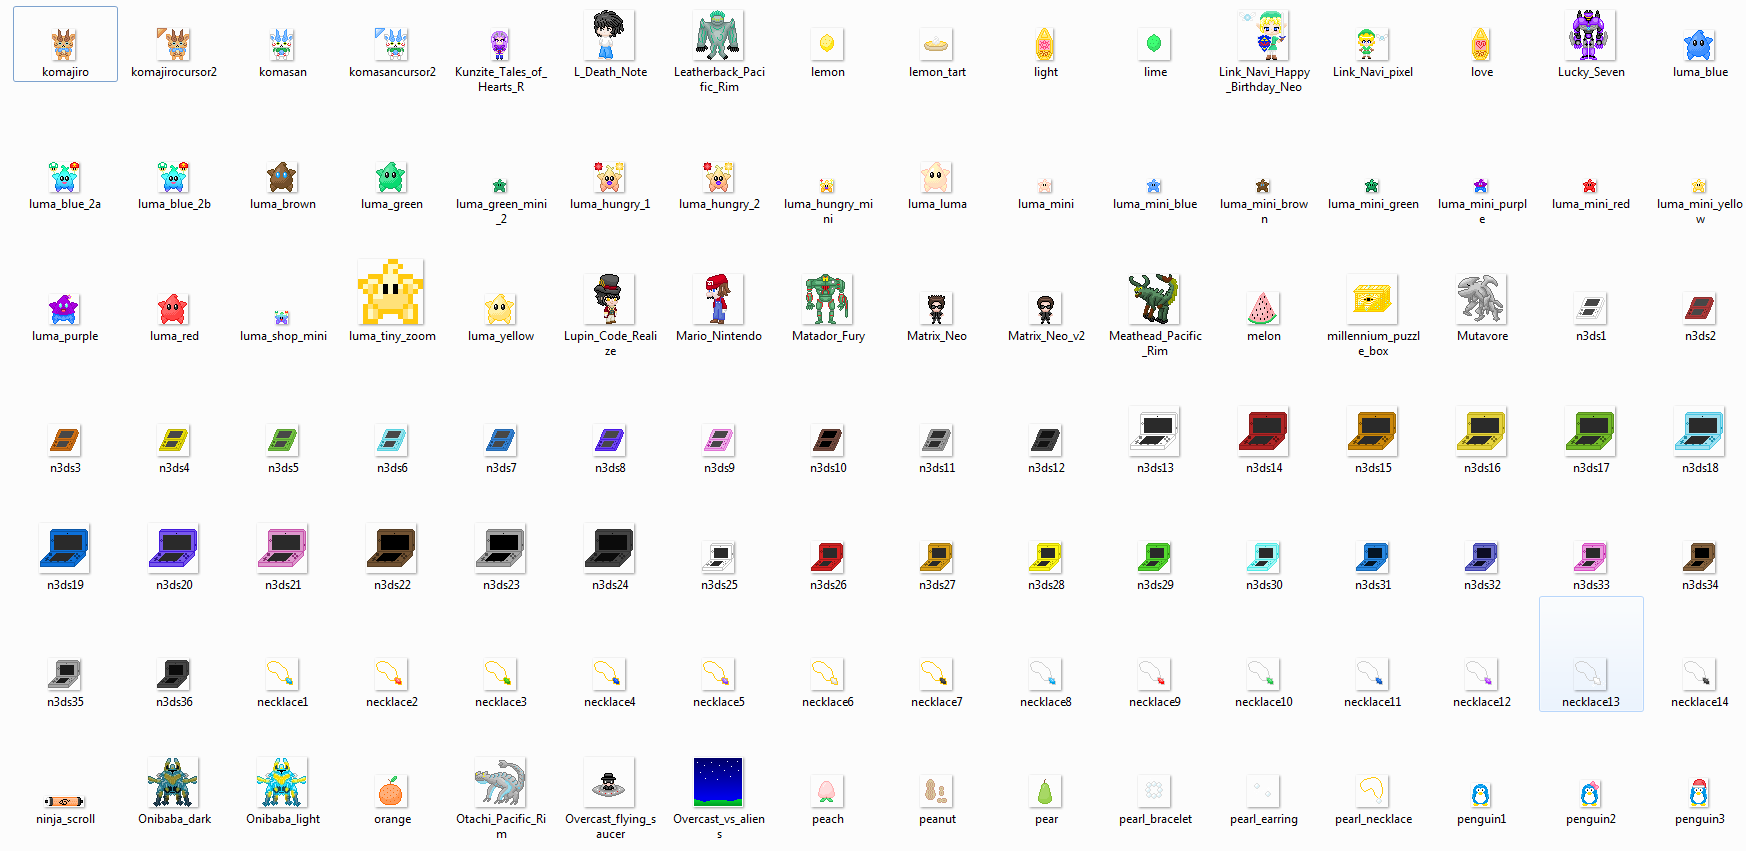1746x851 pixels.
Task: Select the Otachi_Pacific_Rim icon
Action: [500, 782]
